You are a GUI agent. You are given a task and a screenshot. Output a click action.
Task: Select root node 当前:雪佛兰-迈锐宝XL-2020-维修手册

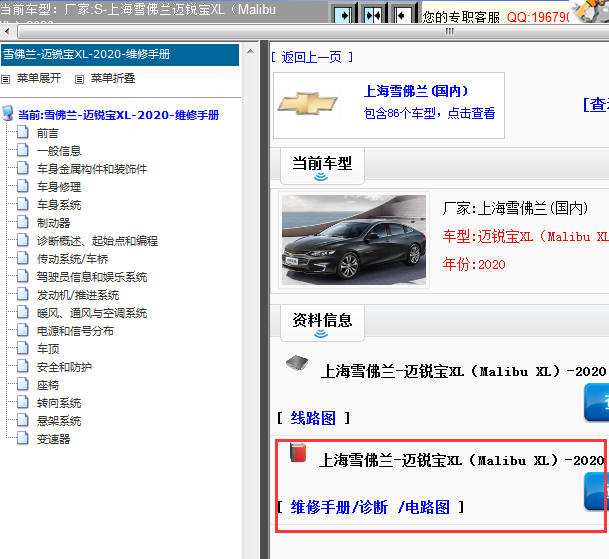coord(118,115)
